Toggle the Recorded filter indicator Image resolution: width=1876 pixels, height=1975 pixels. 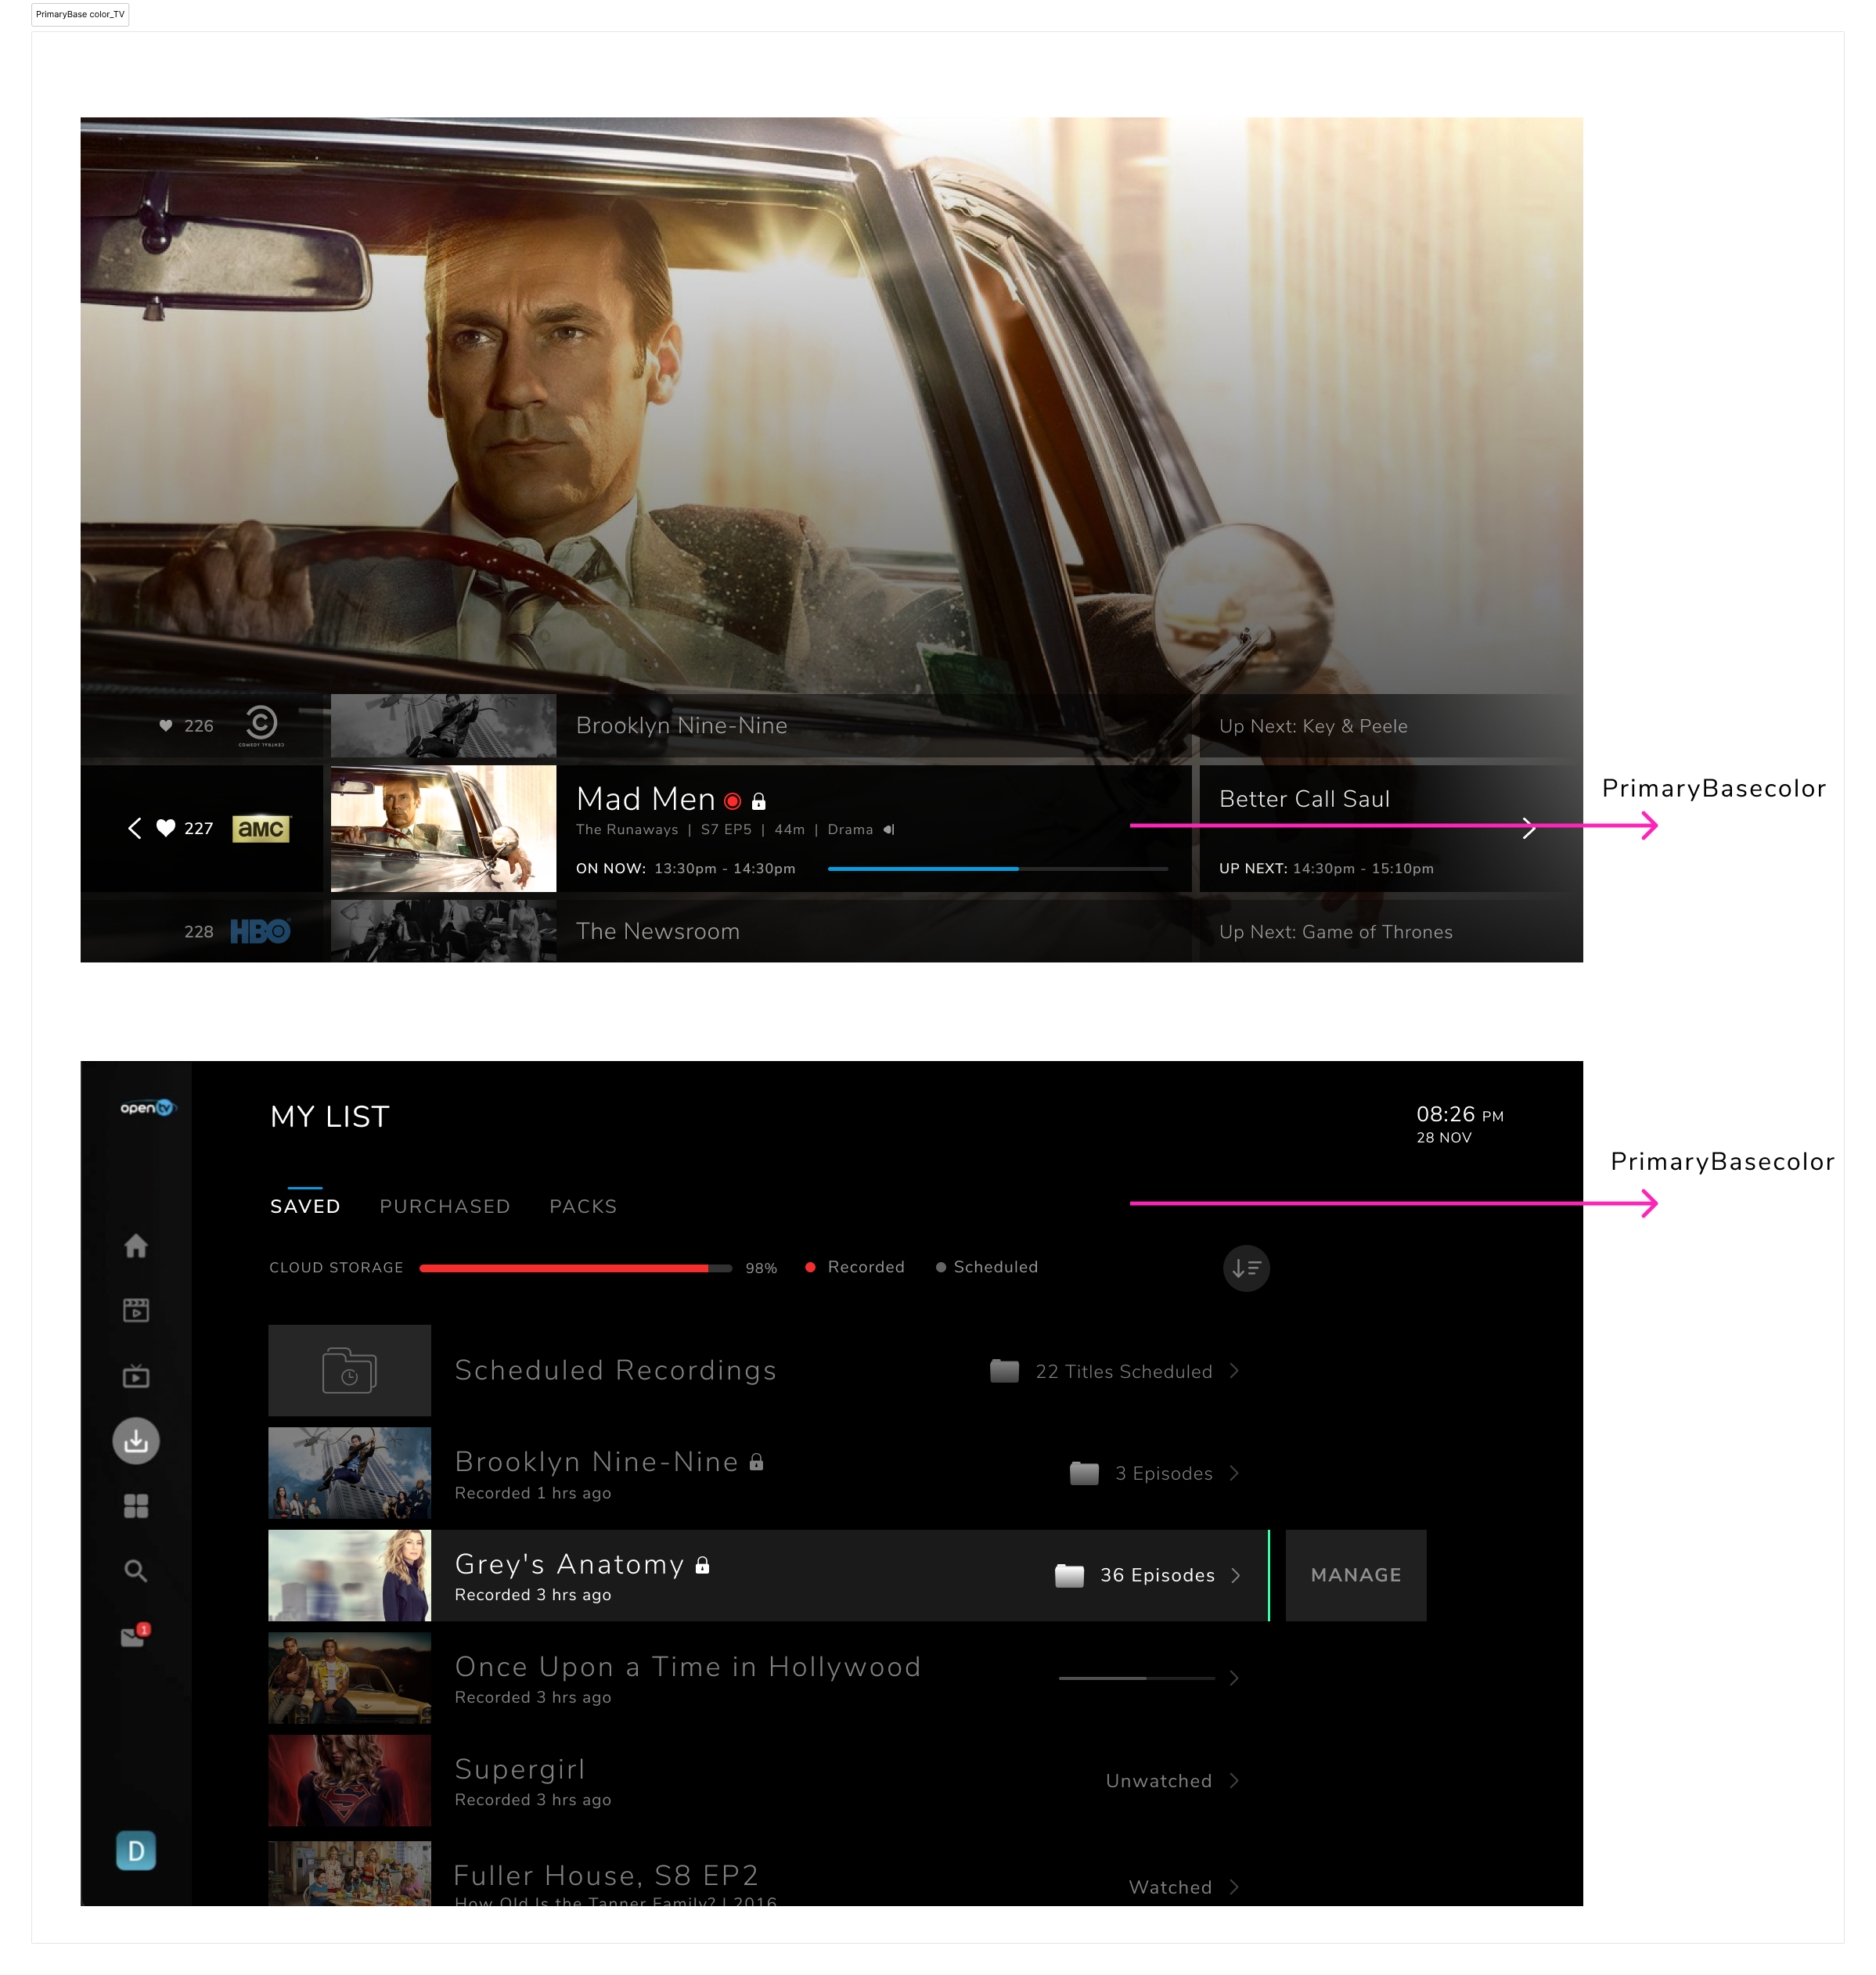tap(811, 1266)
